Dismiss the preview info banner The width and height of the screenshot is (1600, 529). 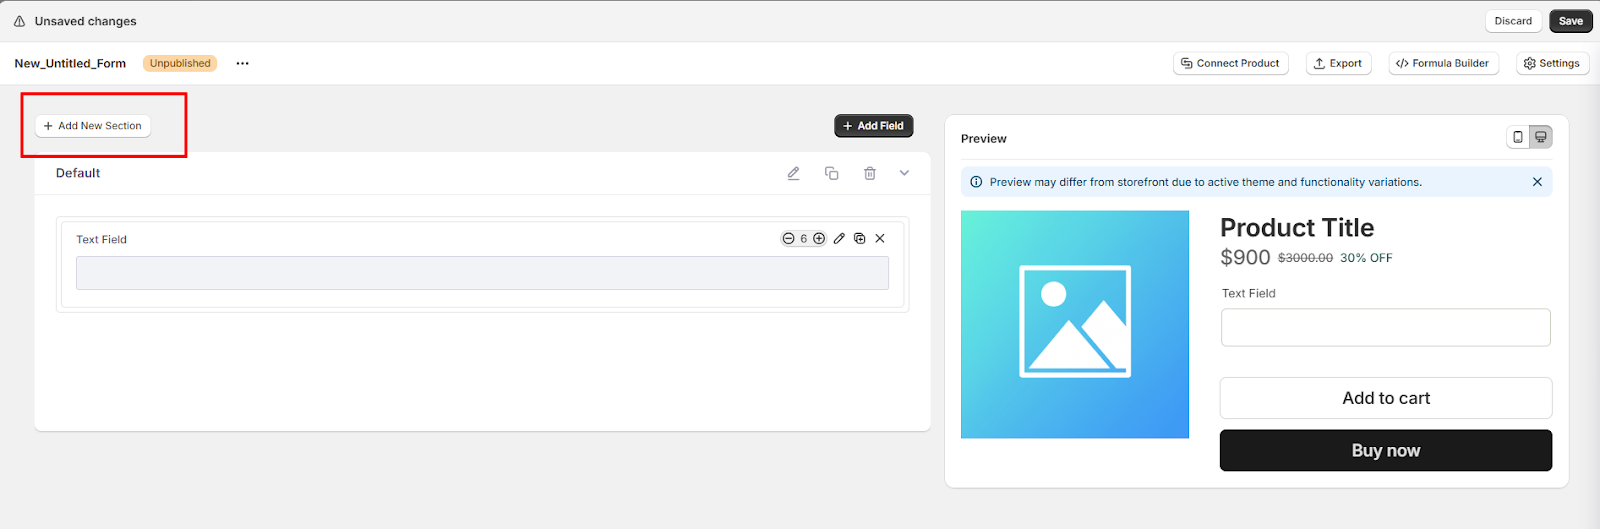(1537, 182)
